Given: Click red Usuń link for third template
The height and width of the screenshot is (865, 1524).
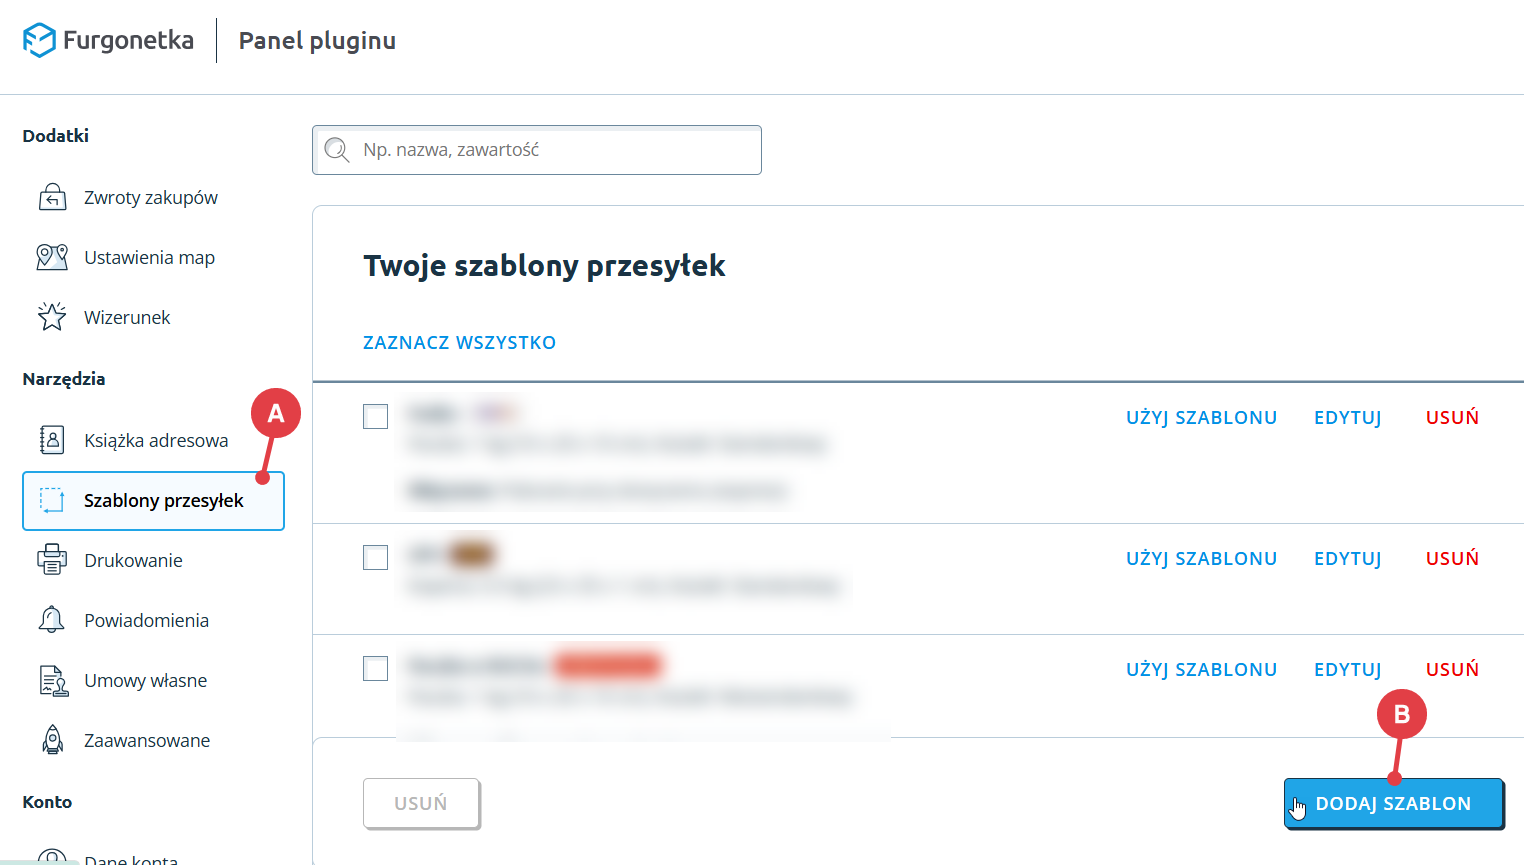Looking at the screenshot, I should 1452,670.
